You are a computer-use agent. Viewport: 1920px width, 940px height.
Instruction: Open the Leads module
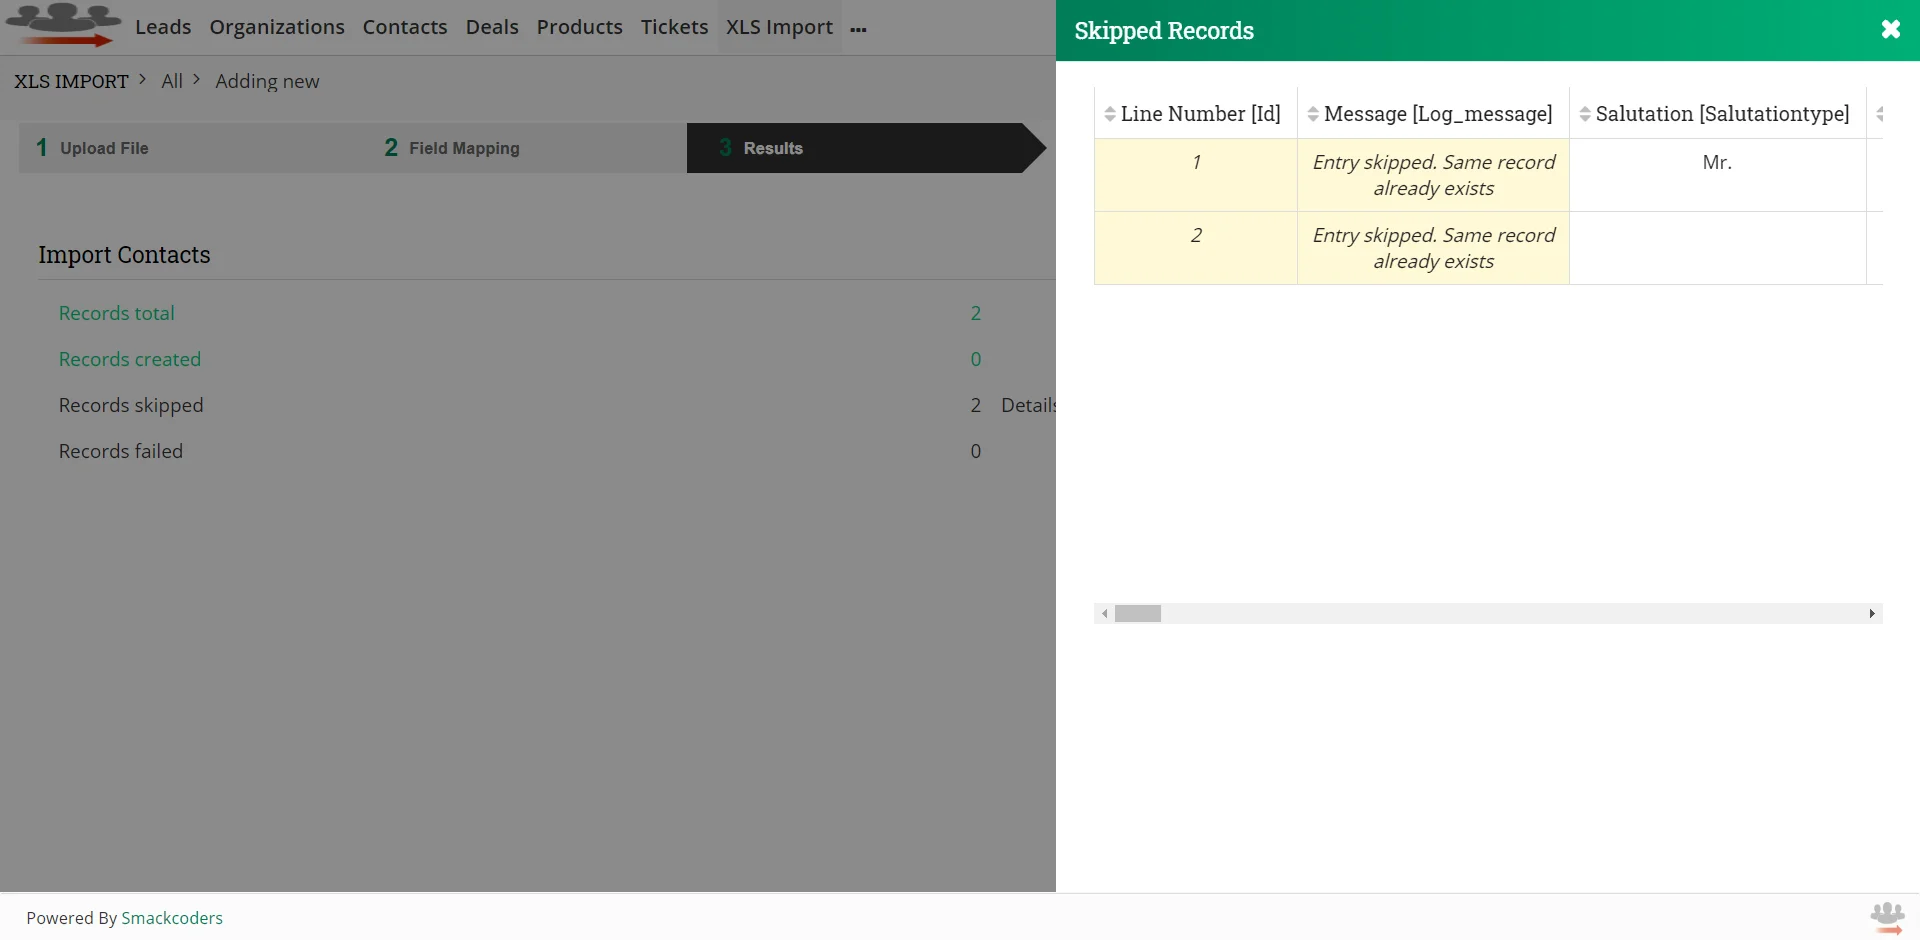[162, 27]
